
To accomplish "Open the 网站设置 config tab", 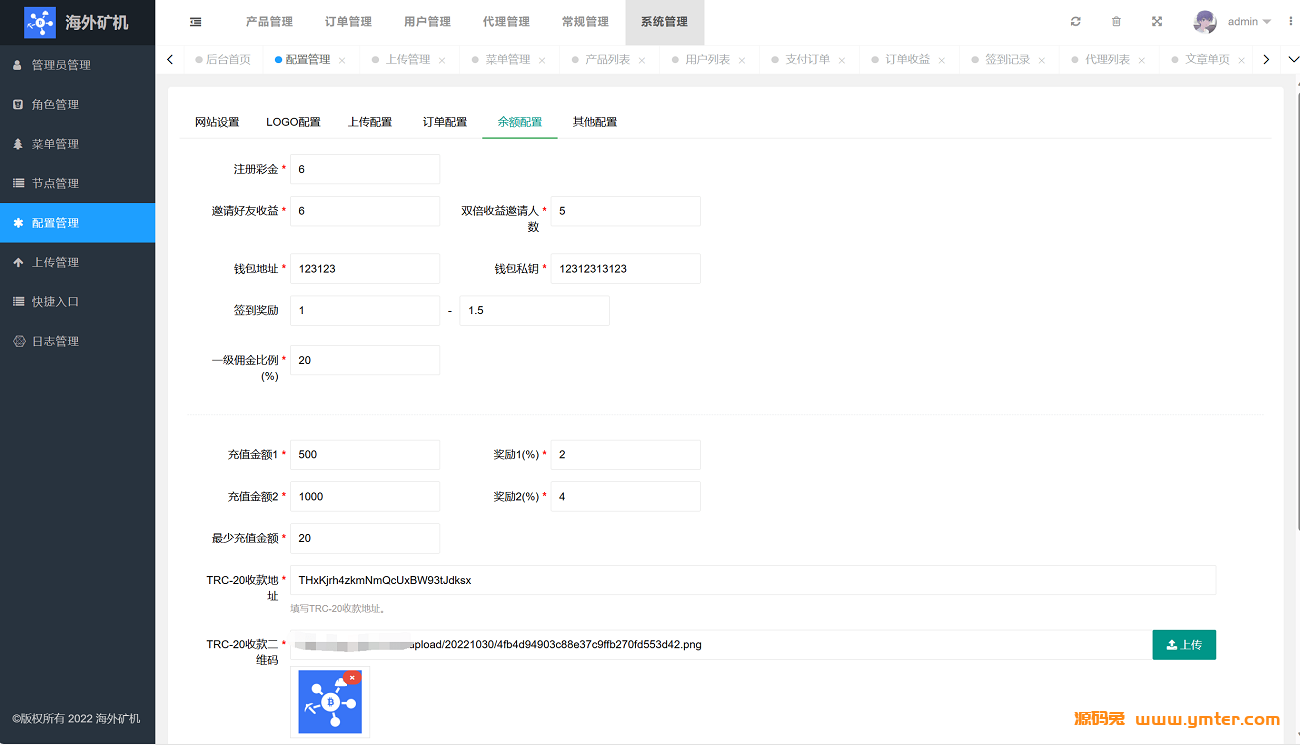I will [217, 122].
